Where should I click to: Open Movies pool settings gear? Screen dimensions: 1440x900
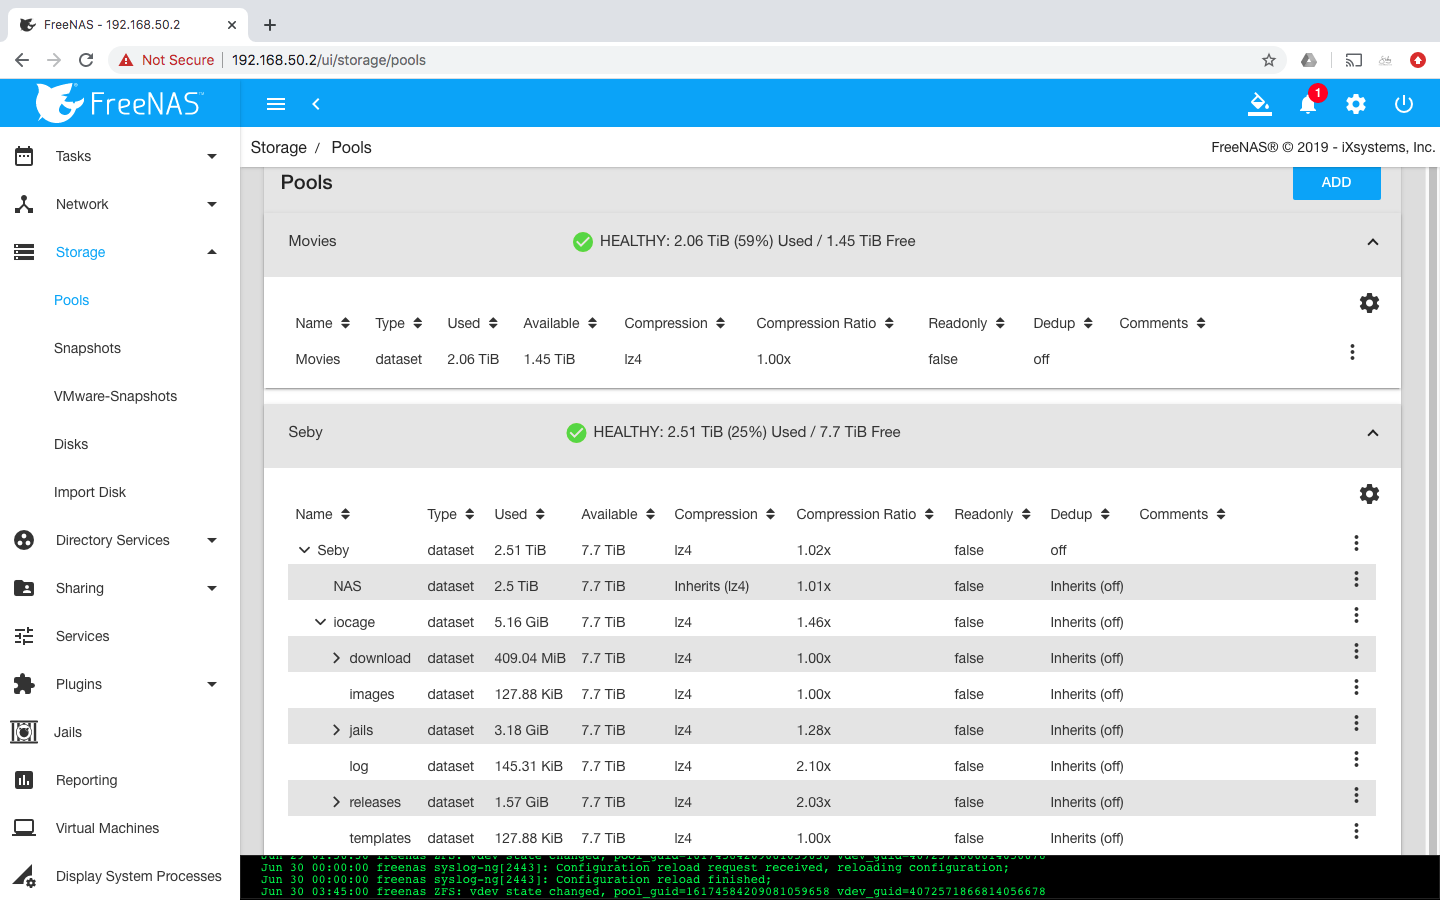(x=1369, y=303)
